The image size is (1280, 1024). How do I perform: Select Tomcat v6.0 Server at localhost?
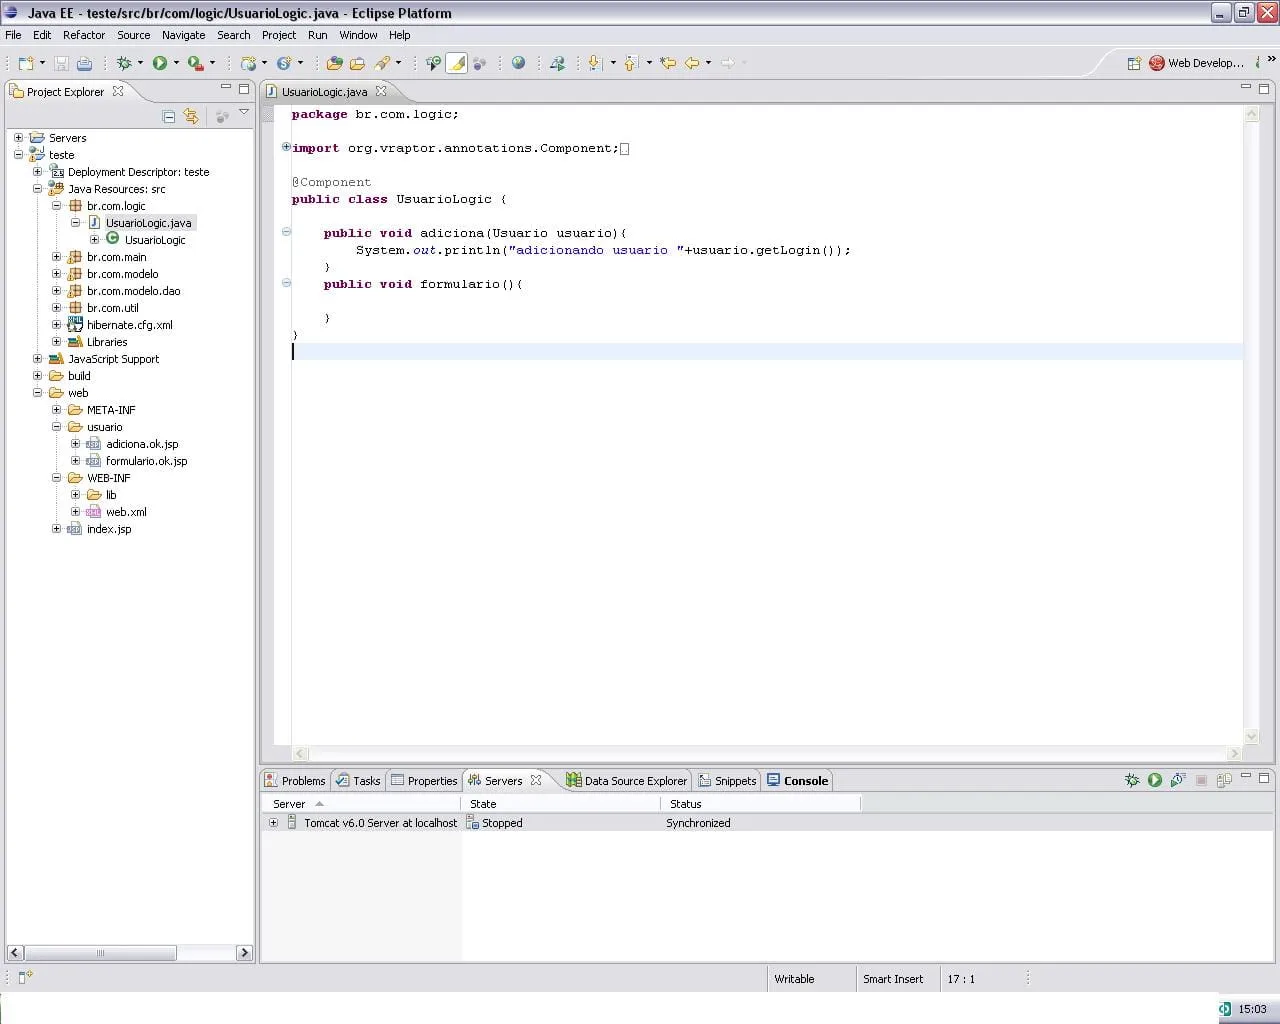coord(380,823)
